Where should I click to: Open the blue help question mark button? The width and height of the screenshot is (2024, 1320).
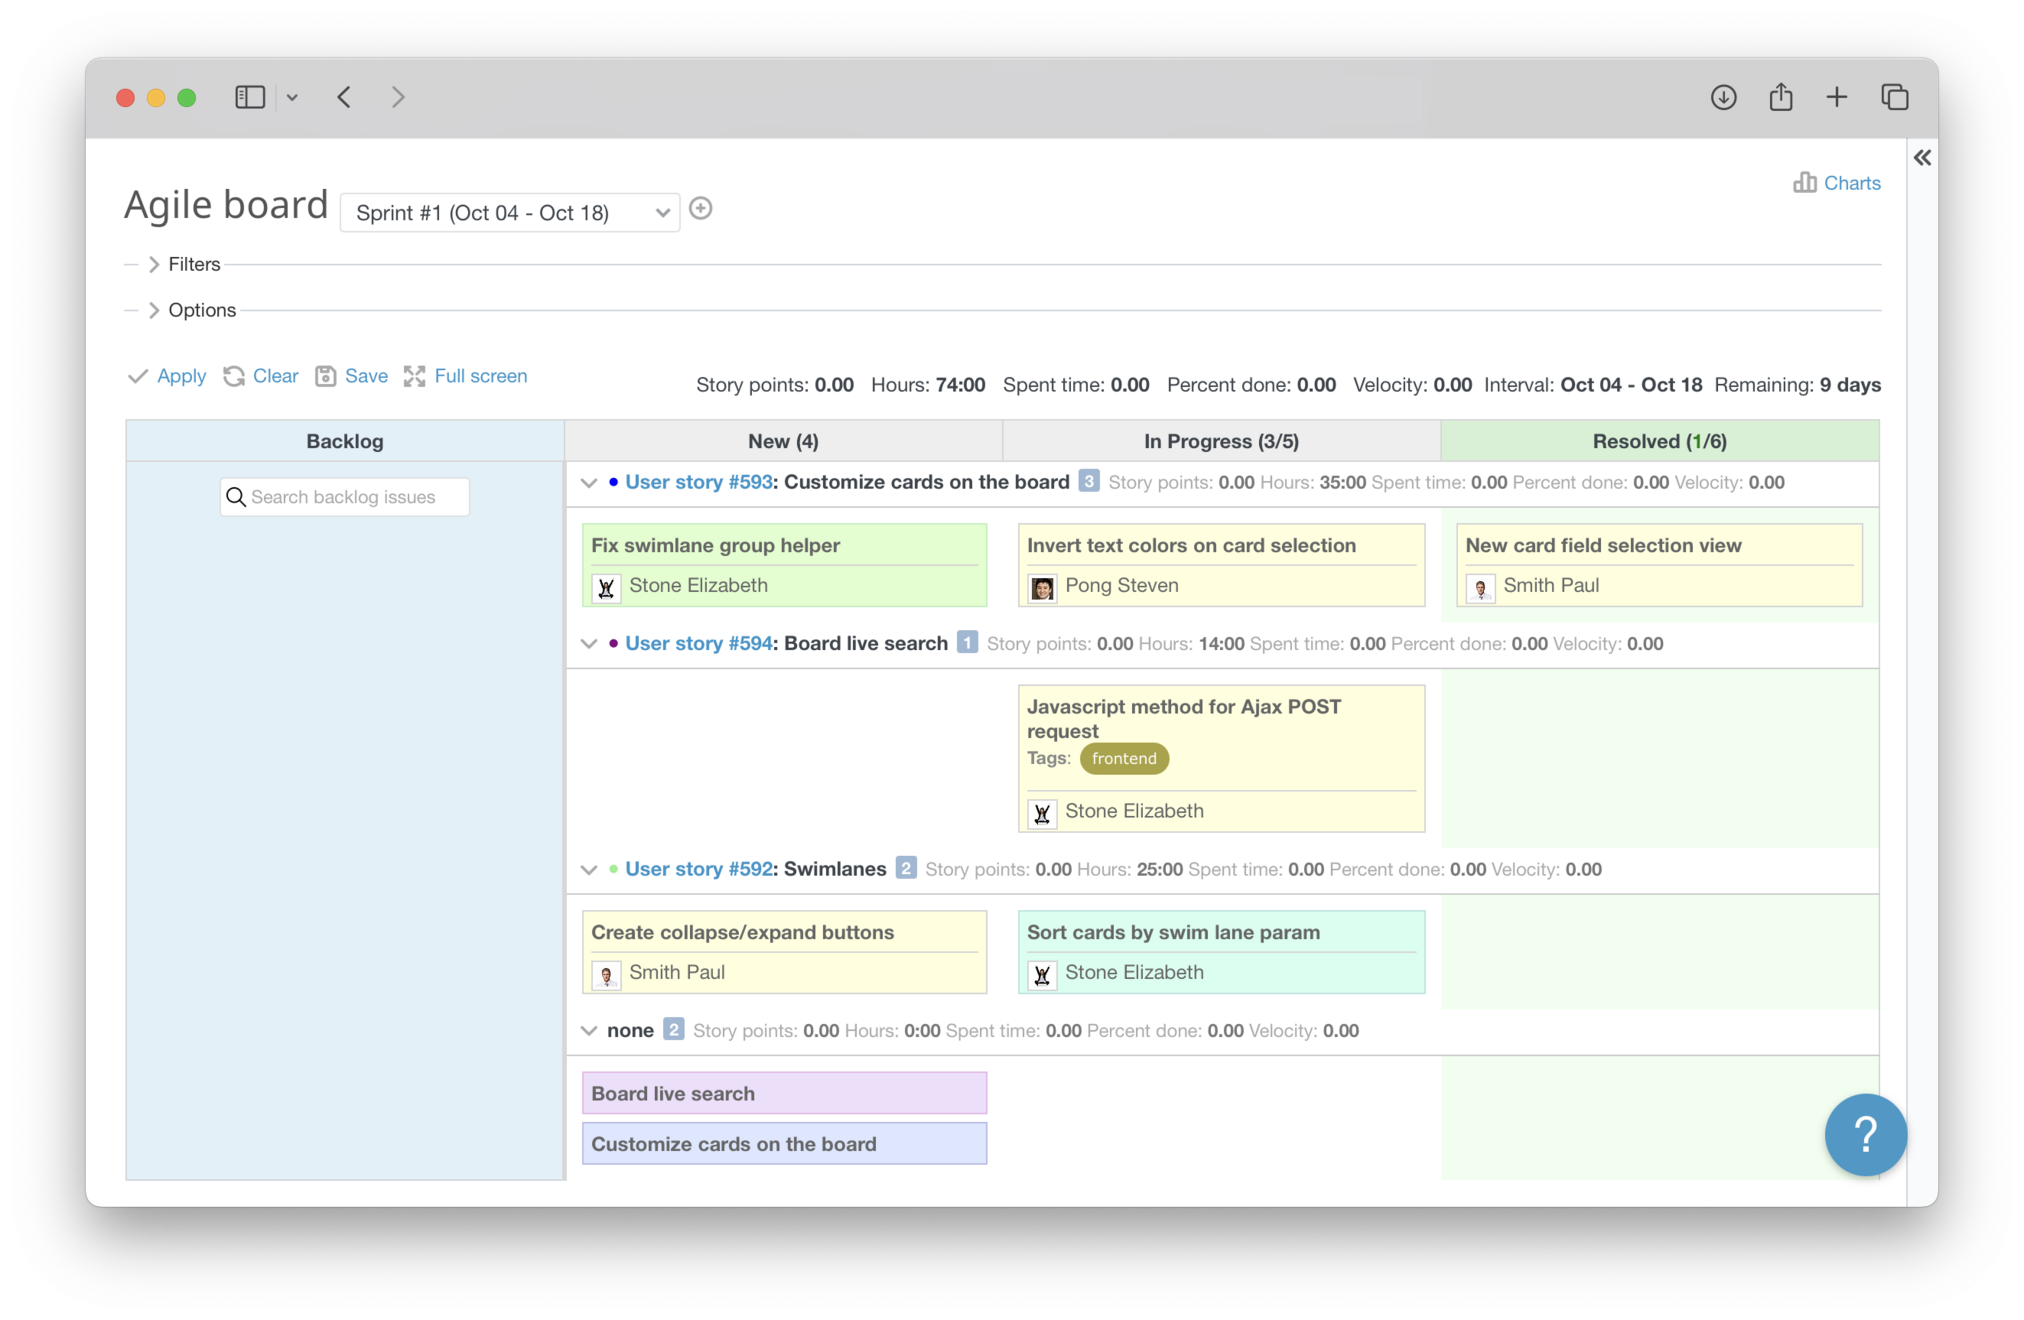coord(1865,1134)
